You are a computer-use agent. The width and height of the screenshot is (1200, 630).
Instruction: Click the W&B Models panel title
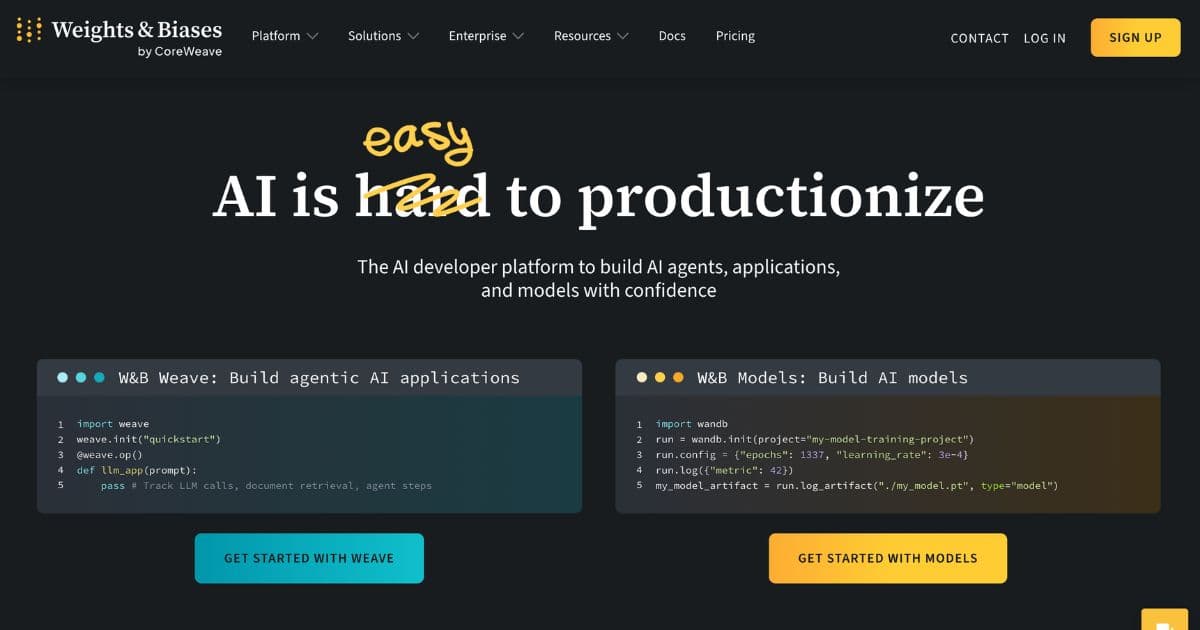(832, 378)
